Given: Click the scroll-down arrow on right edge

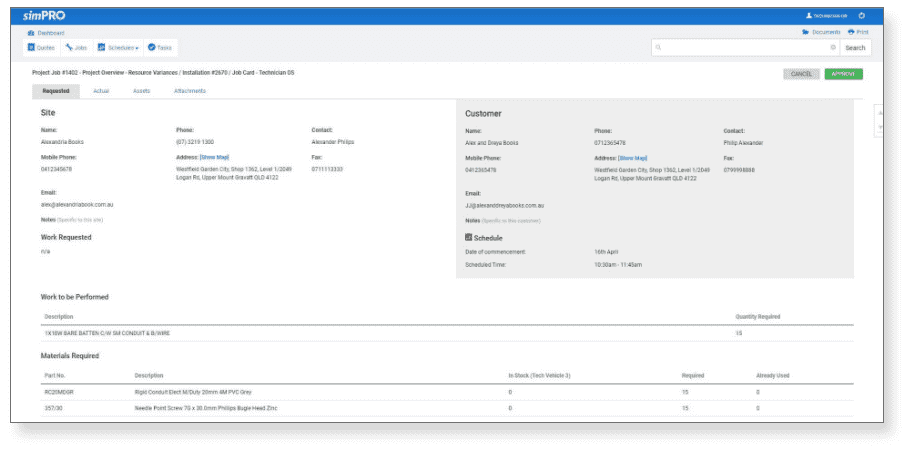Looking at the screenshot, I should pyautogui.click(x=880, y=127).
